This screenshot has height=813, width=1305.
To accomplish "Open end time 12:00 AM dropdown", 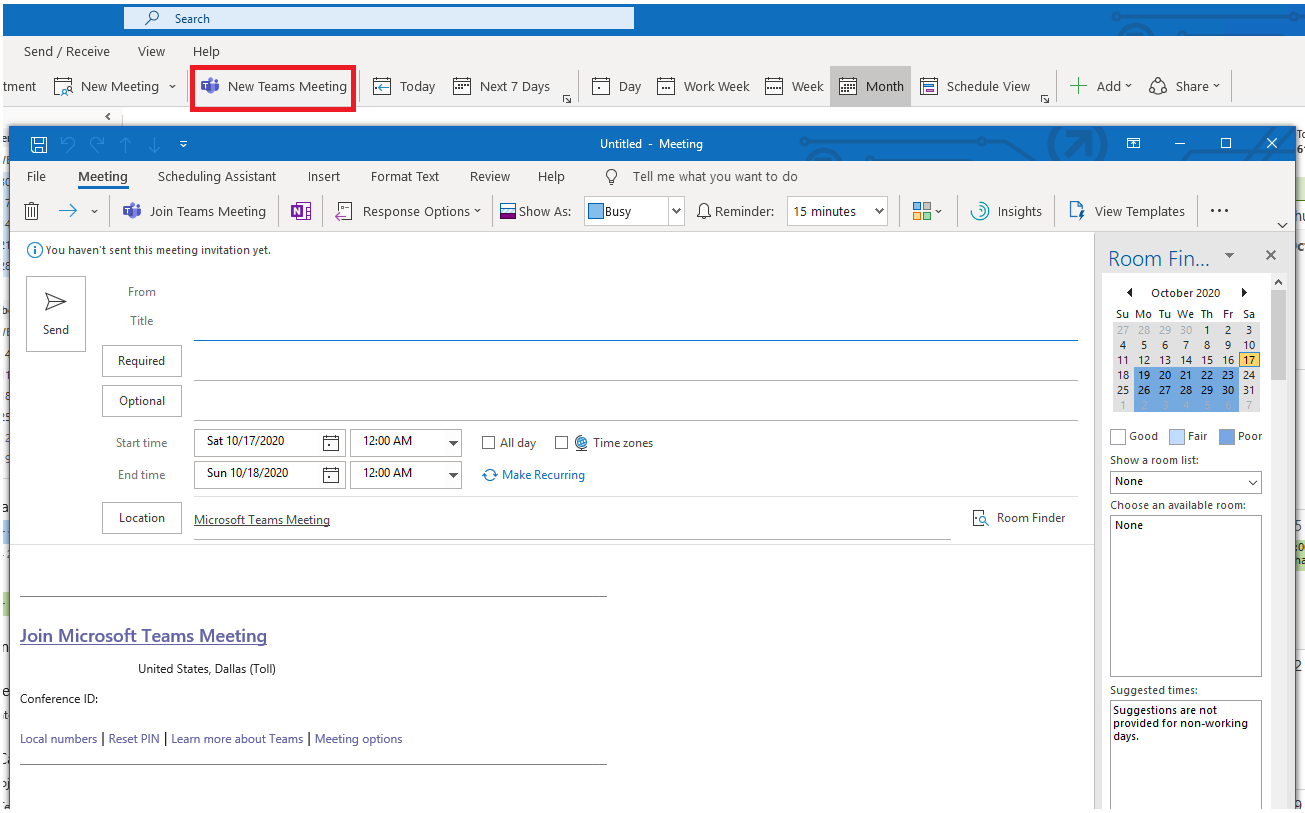I will (453, 475).
